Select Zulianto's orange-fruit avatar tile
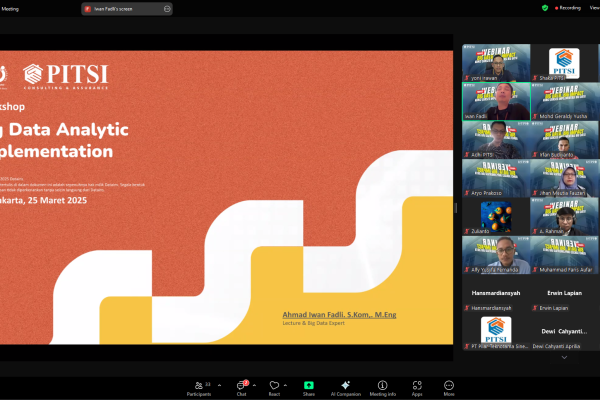 pos(496,216)
